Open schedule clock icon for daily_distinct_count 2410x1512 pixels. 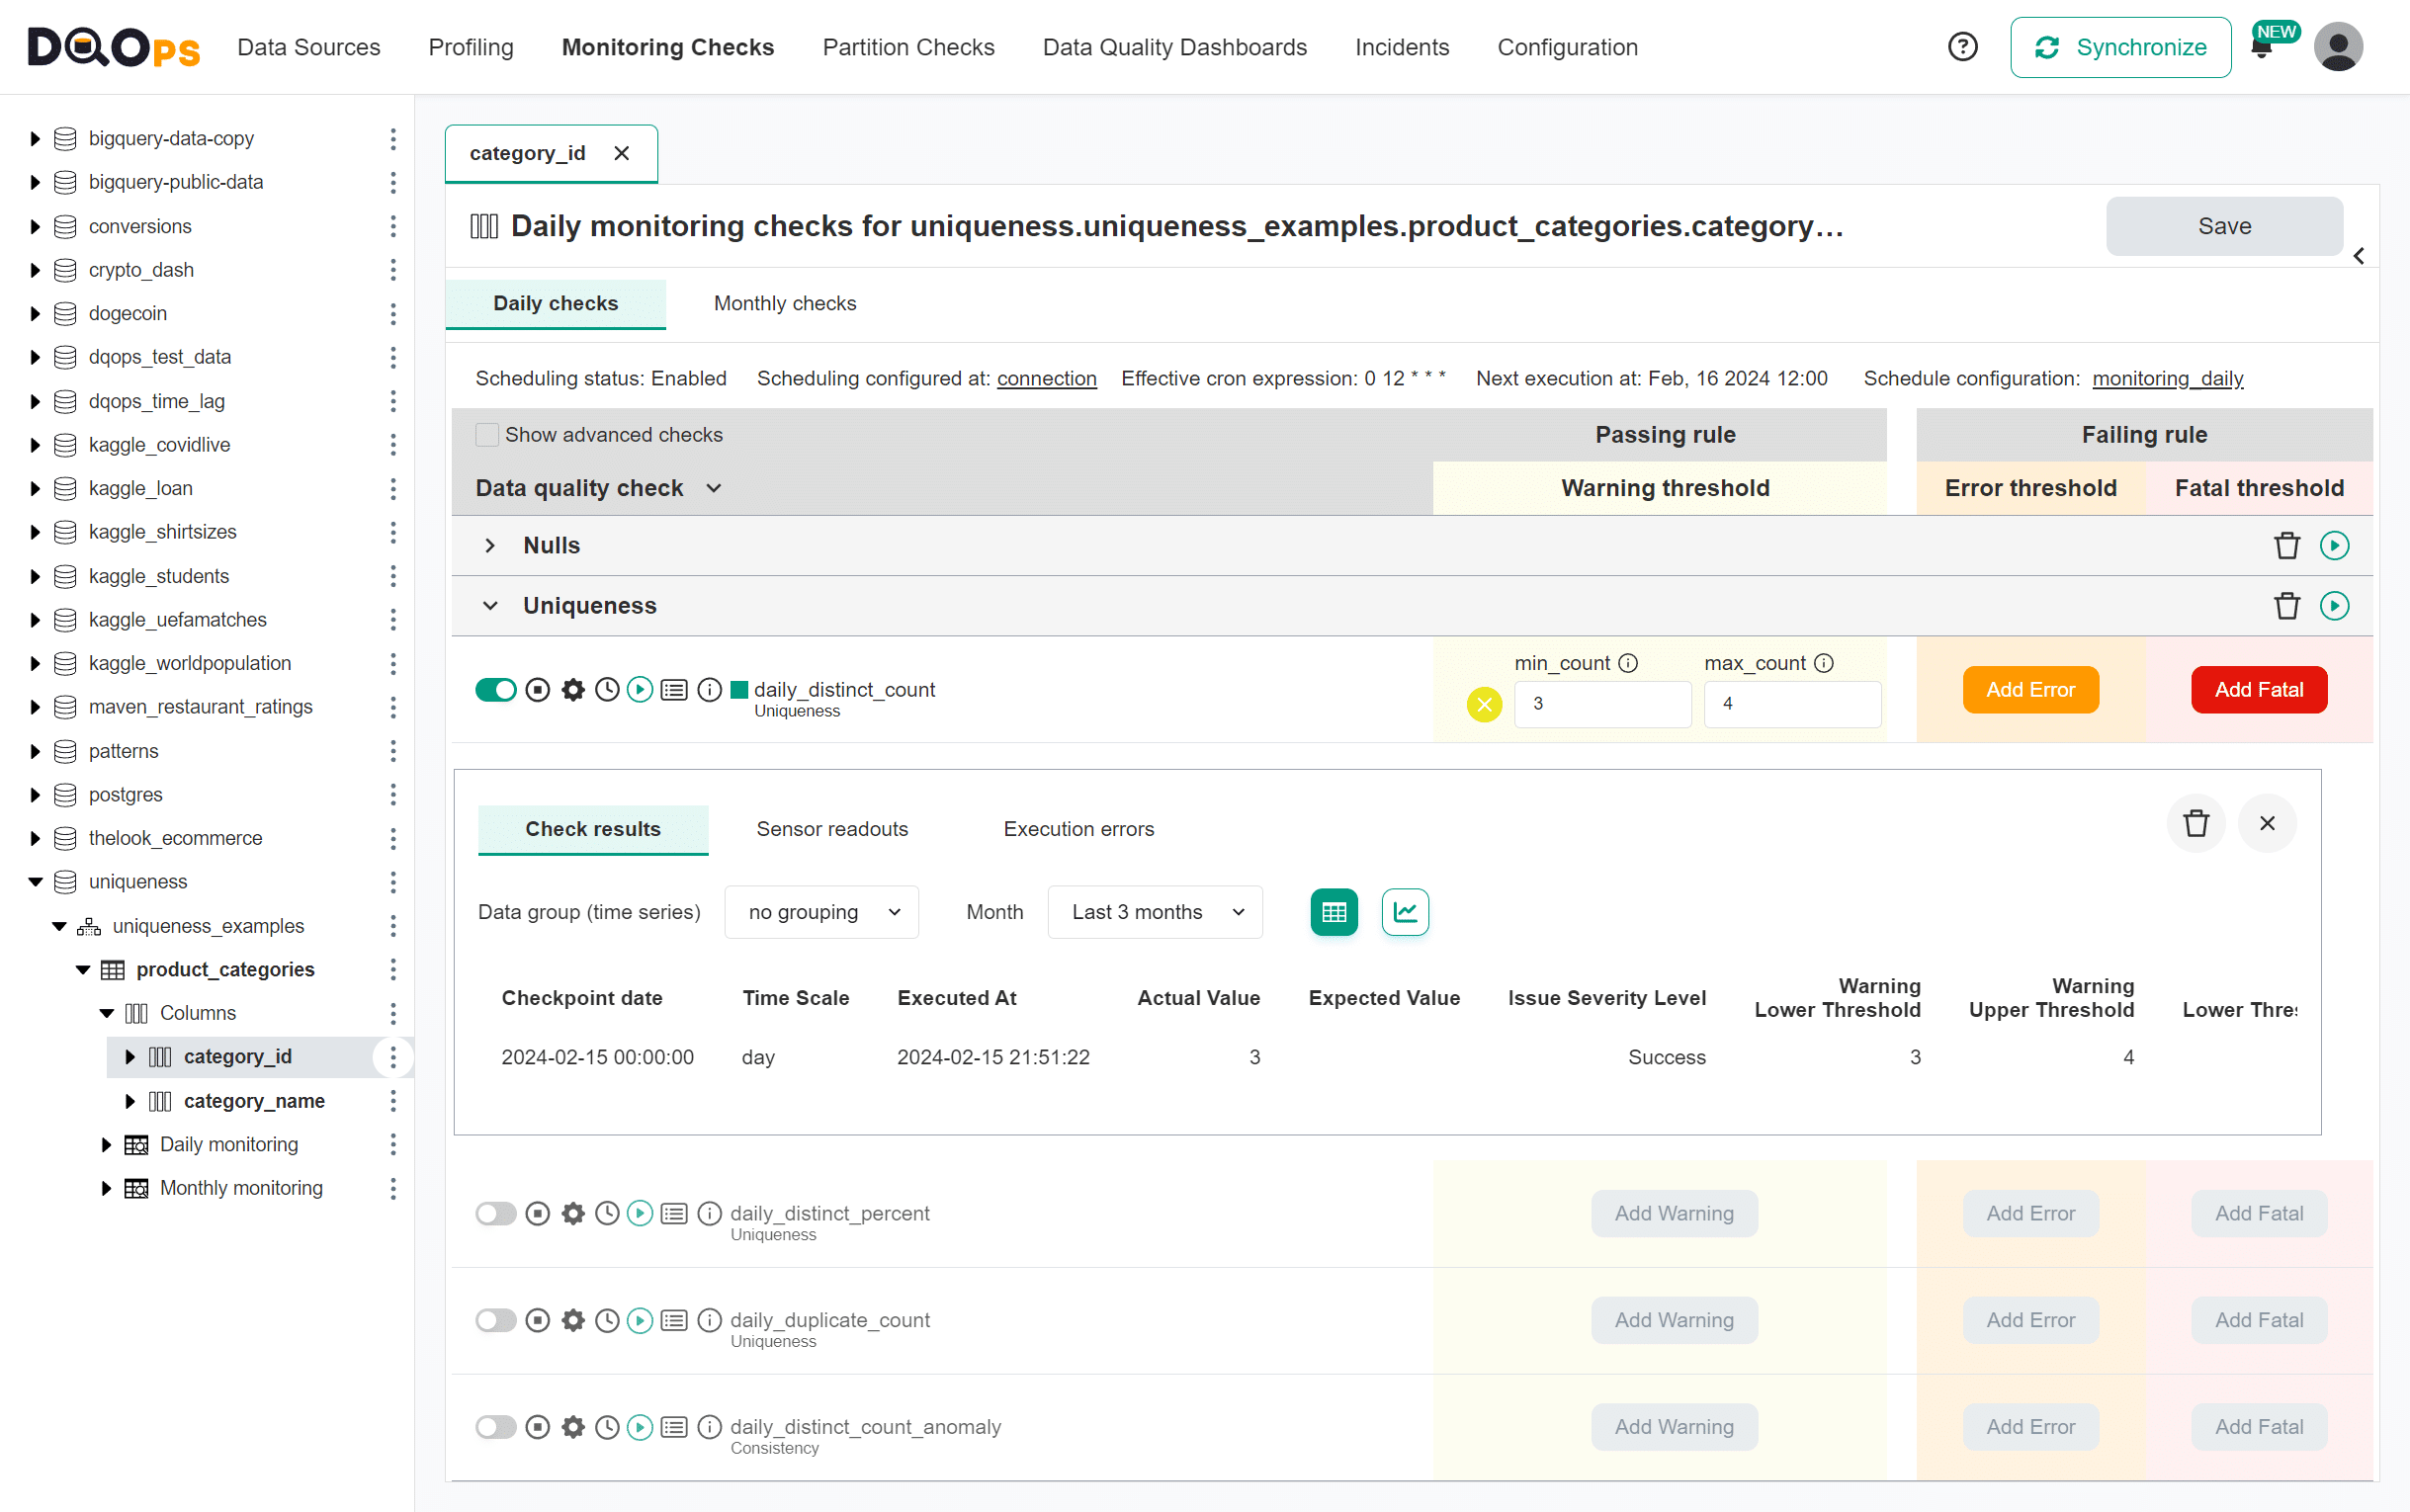point(606,689)
